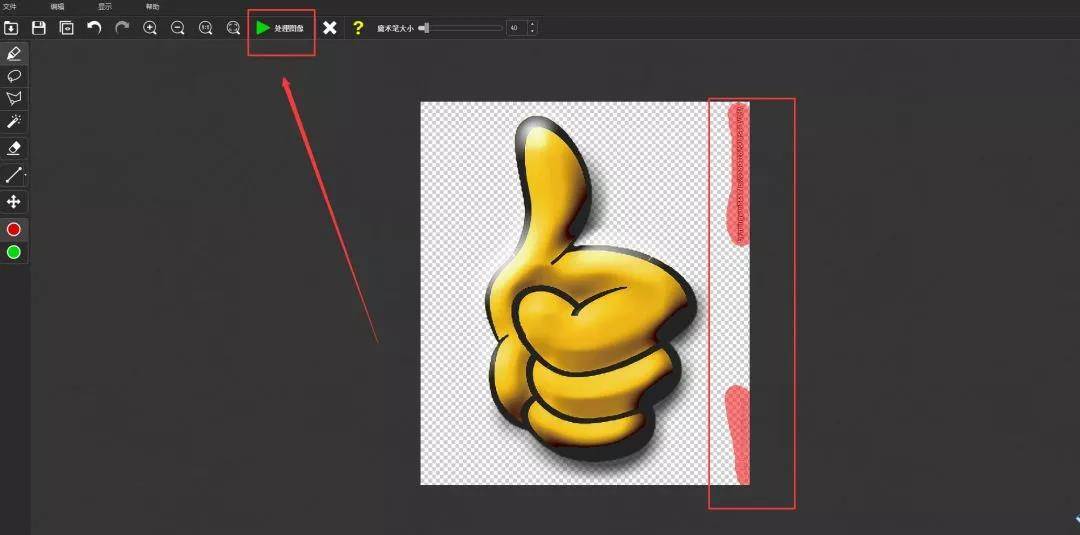
Task: Select the Marker tool in the sidebar
Action: [x=14, y=53]
